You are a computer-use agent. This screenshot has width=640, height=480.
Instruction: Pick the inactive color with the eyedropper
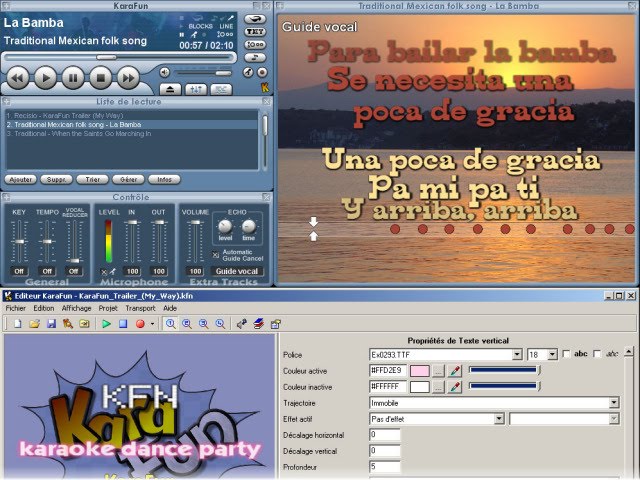pos(455,387)
